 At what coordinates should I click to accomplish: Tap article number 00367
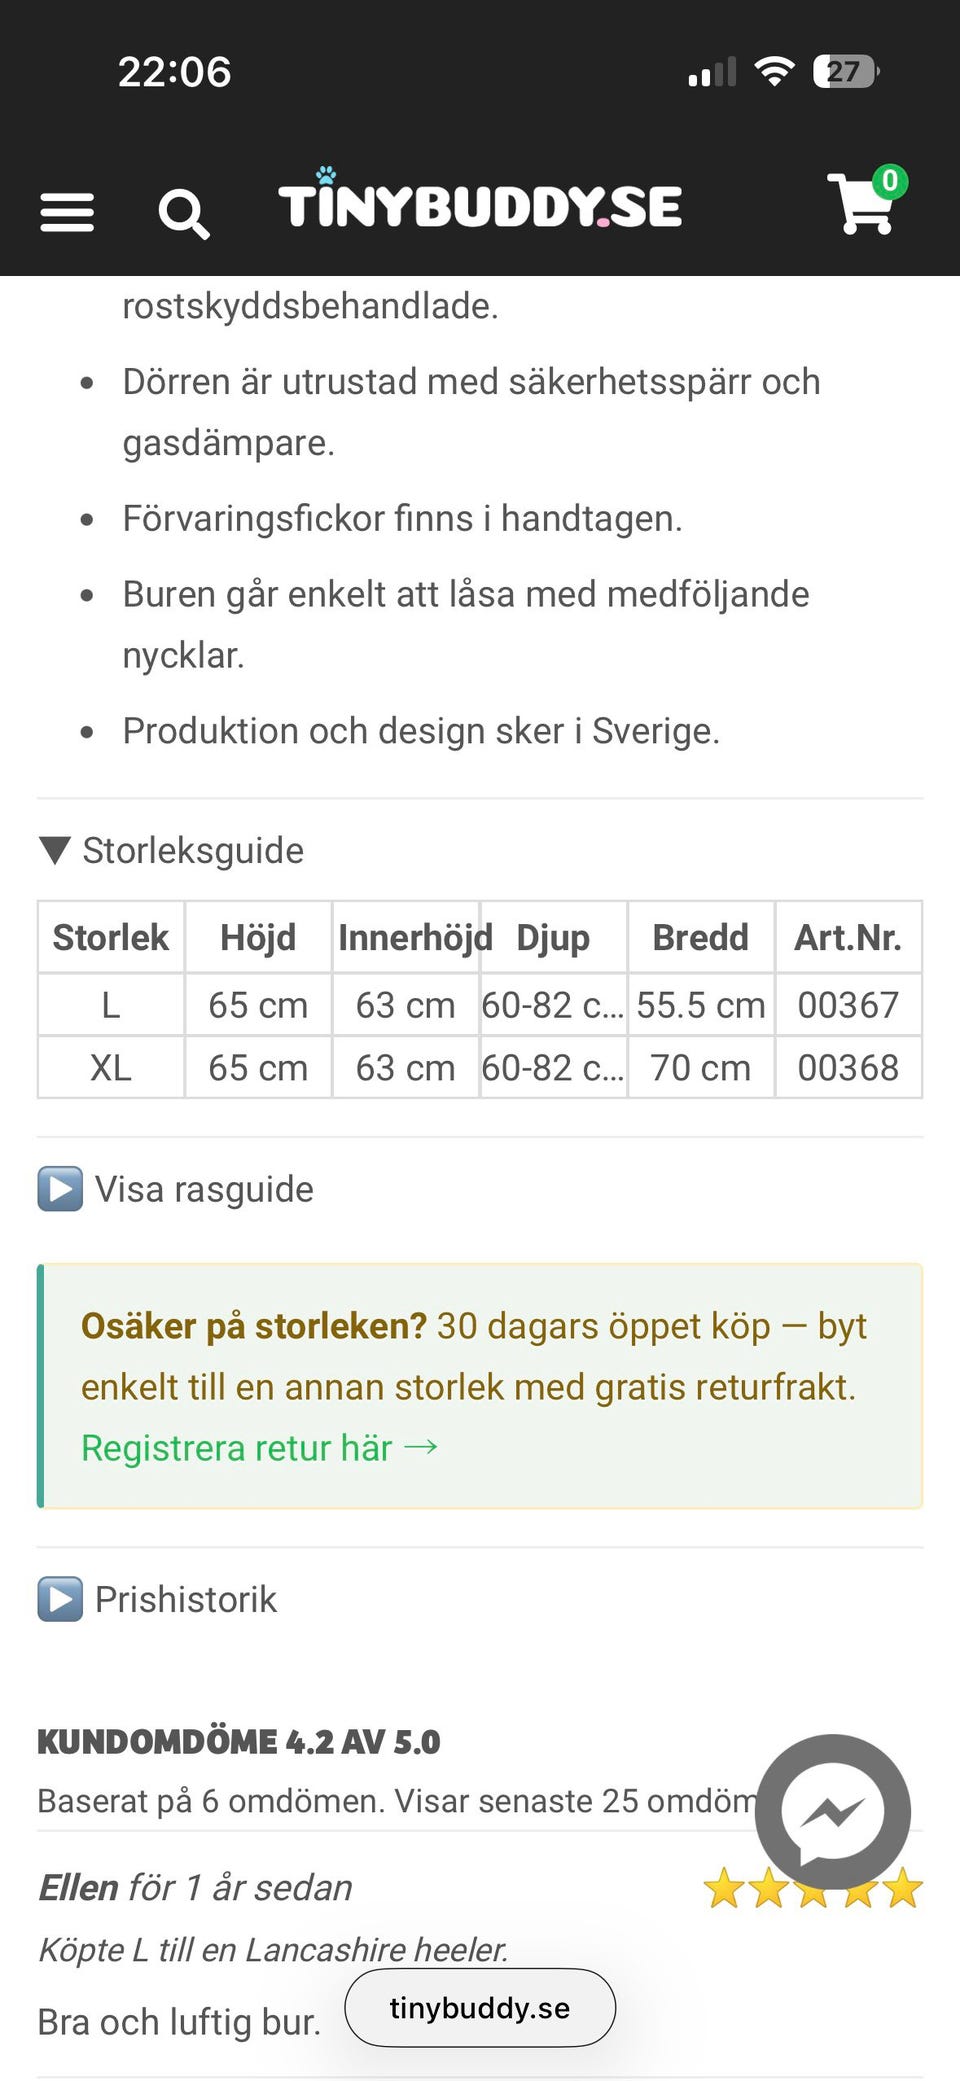coord(848,1005)
